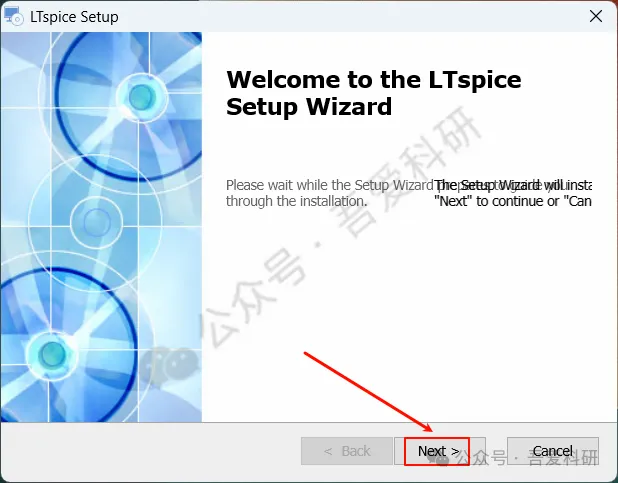Click the red arrow annotation pointing to Next
The image size is (618, 483).
368,392
